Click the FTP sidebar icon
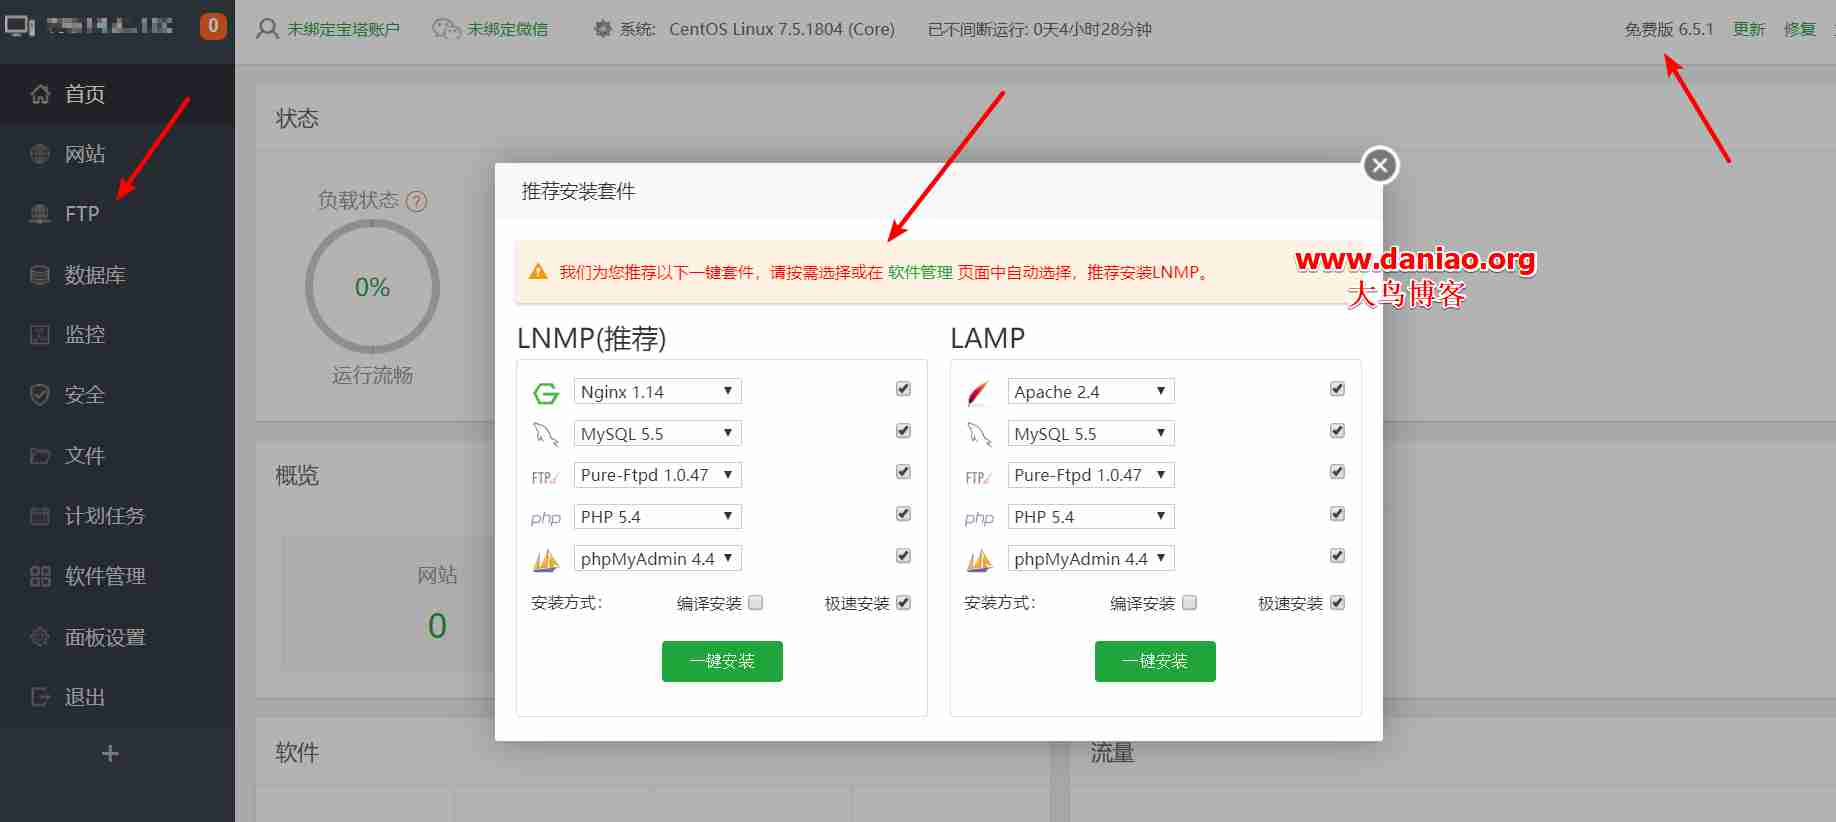 pos(40,214)
